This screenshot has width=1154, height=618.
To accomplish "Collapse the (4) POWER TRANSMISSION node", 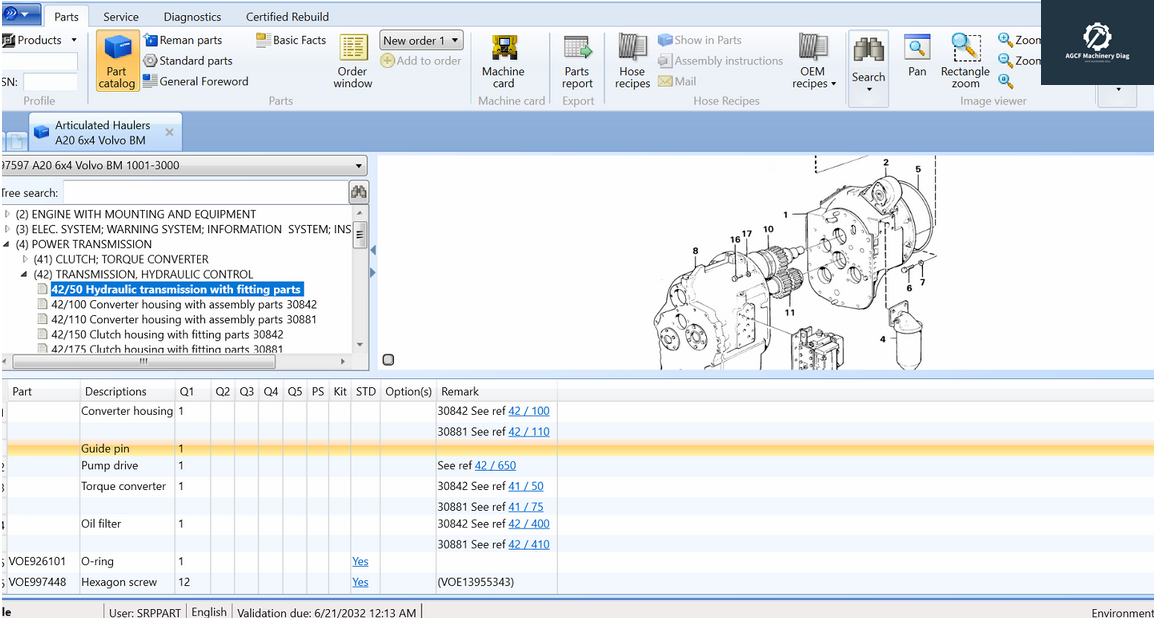I will click(8, 244).
